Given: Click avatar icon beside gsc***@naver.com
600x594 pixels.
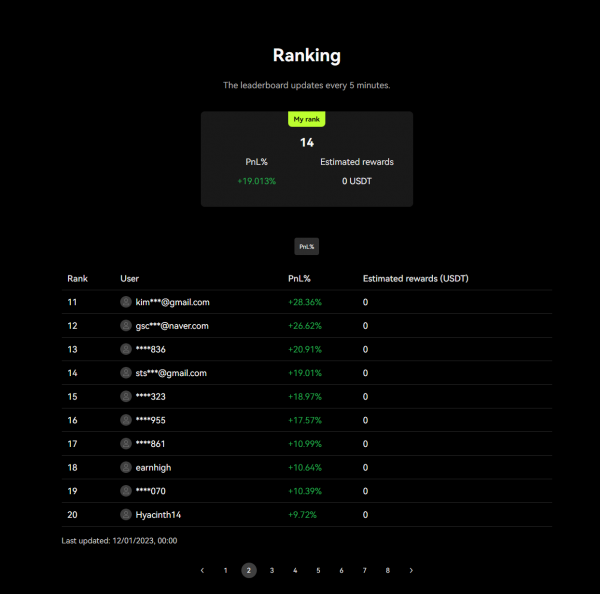Looking at the screenshot, I should tap(126, 326).
